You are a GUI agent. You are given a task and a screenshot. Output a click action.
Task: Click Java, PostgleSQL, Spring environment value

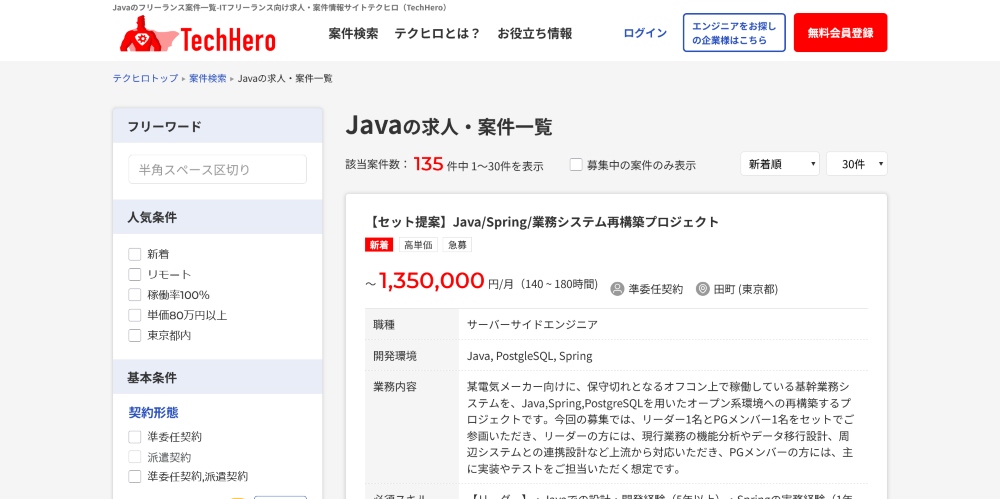[529, 356]
